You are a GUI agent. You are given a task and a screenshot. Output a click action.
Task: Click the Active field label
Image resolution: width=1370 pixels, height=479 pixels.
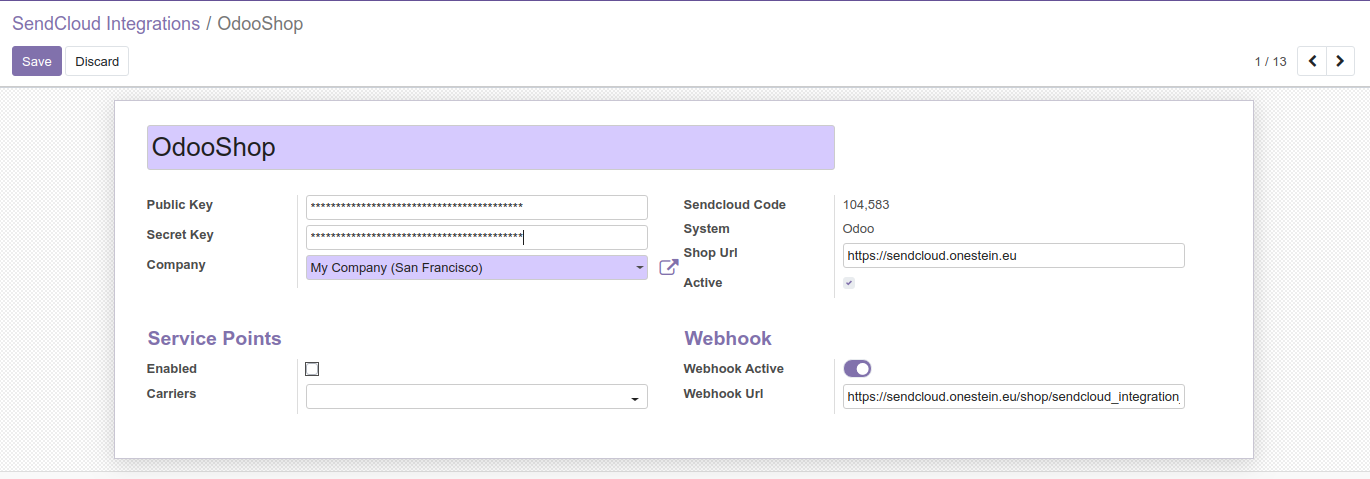tap(703, 283)
